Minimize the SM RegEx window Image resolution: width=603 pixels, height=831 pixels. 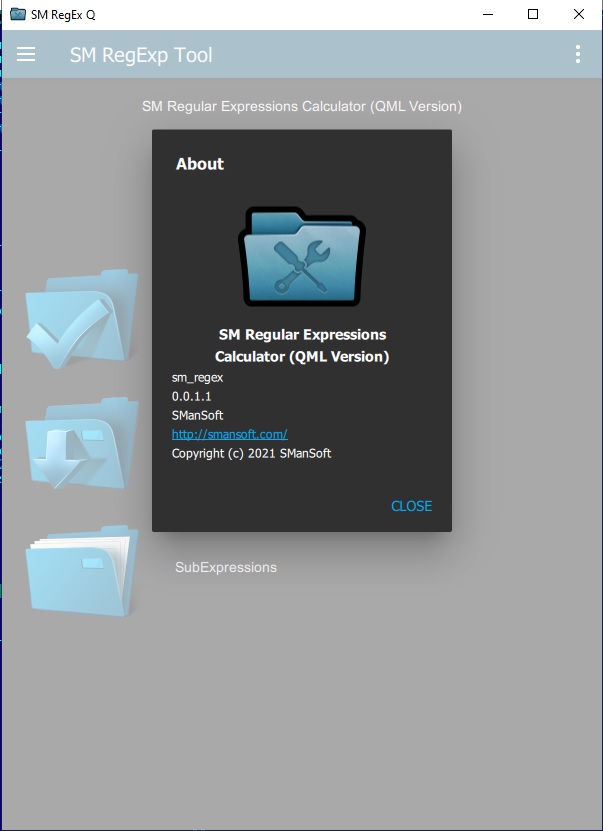pyautogui.click(x=488, y=14)
